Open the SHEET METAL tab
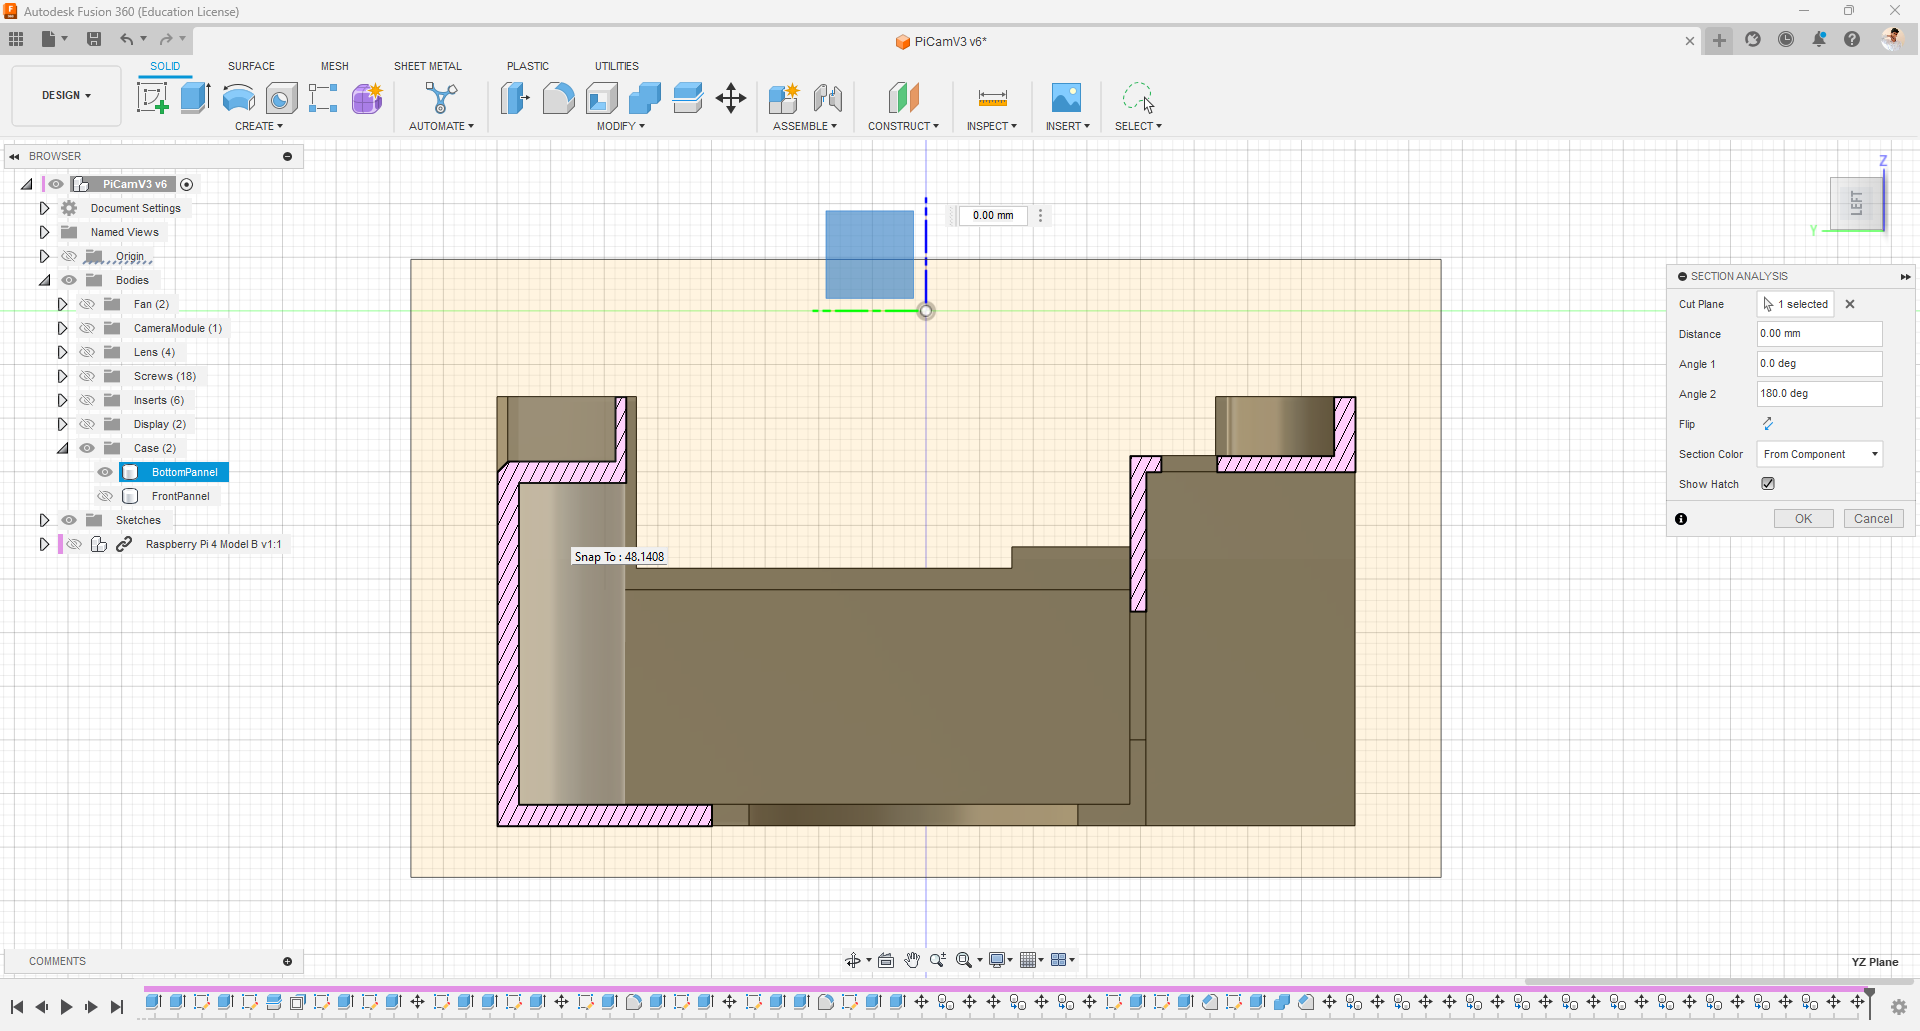The width and height of the screenshot is (1920, 1031). coord(427,66)
